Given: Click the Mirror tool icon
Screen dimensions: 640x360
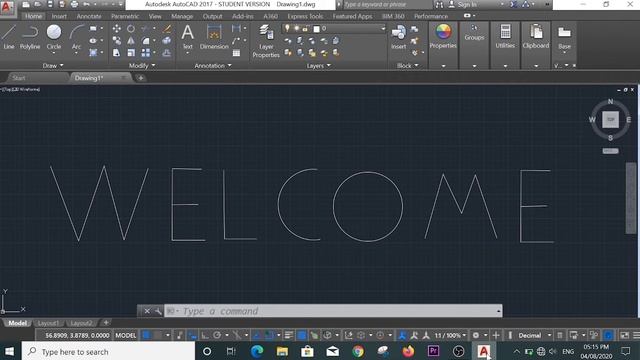Looking at the screenshot, I should pyautogui.click(x=131, y=40).
